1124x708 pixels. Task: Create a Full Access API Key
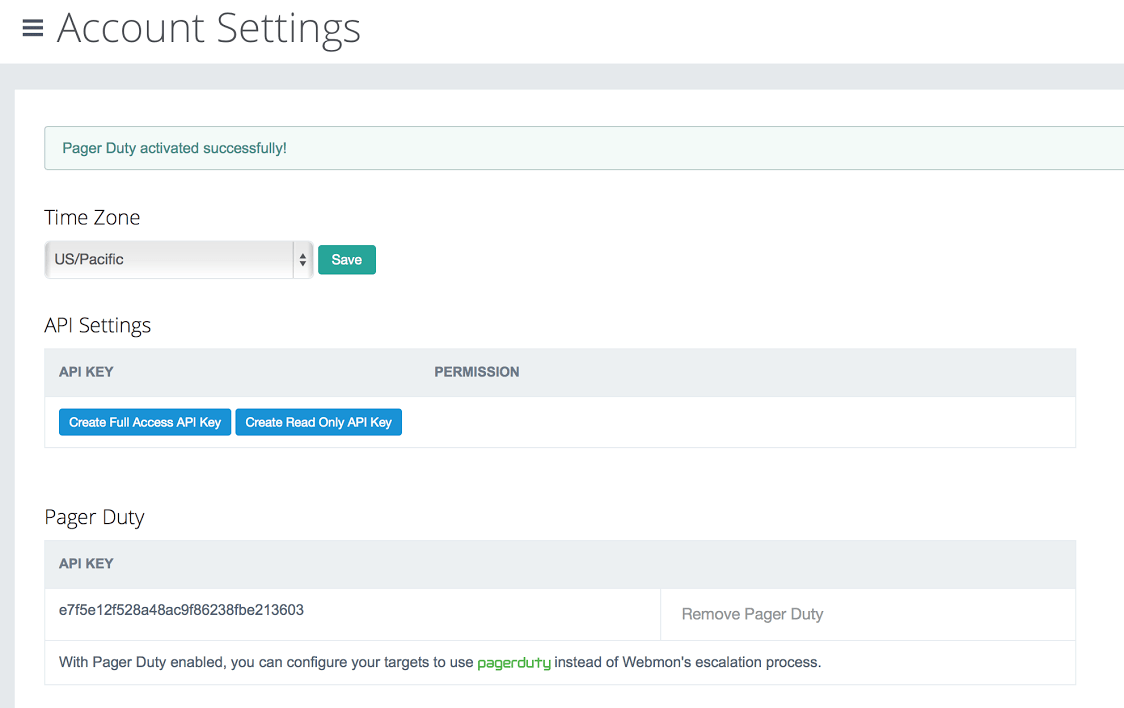tap(145, 422)
